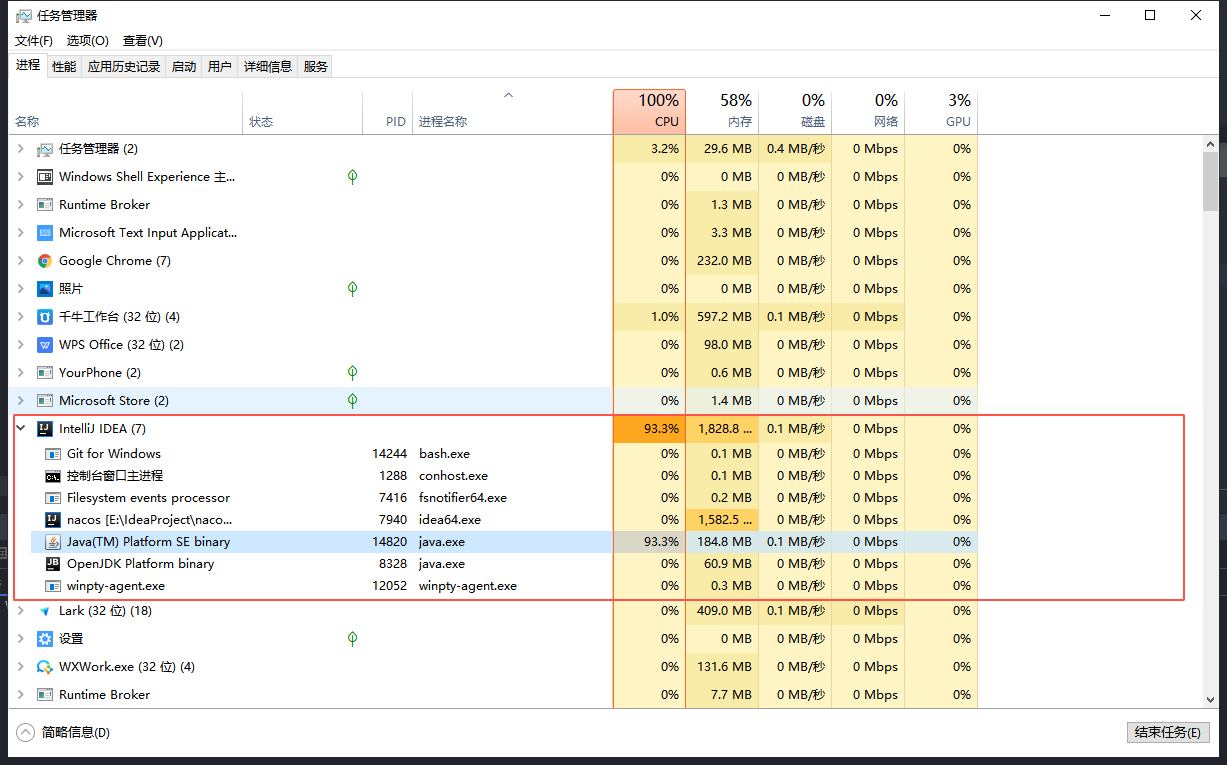
Task: Click the Windows Shell Experience process icon
Action: [45, 177]
